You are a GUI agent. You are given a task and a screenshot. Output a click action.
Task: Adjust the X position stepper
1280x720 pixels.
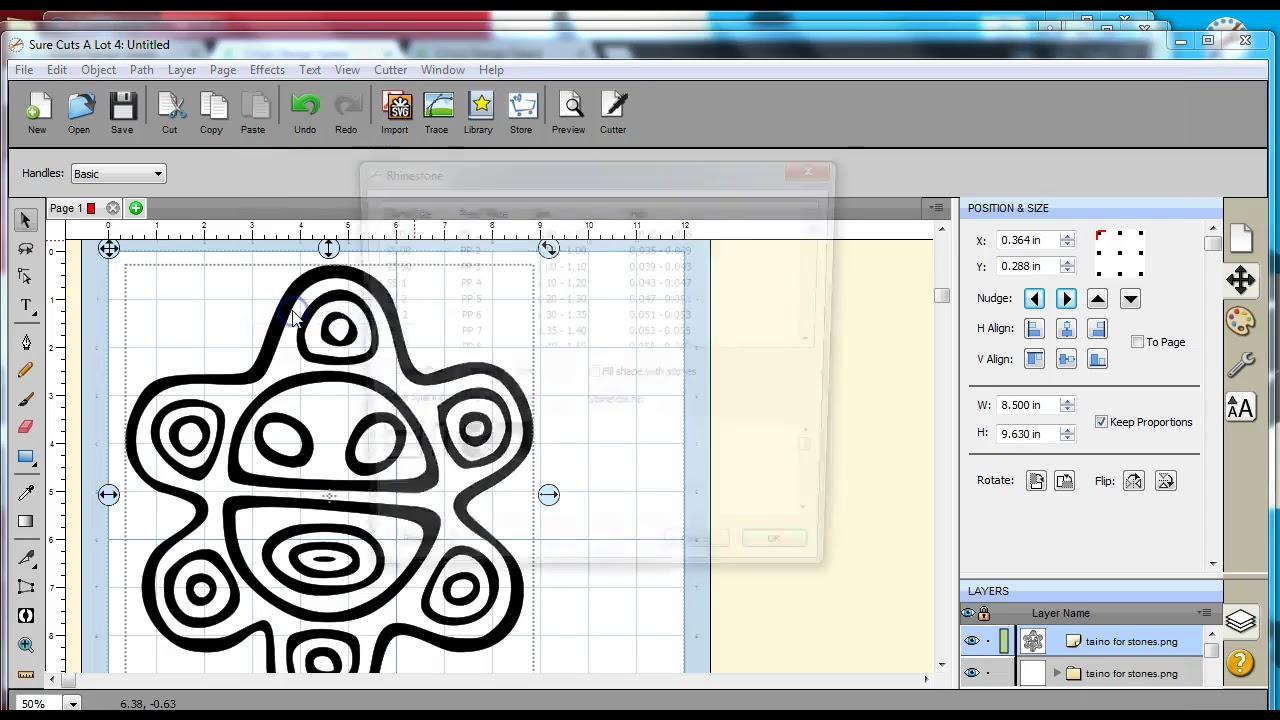(x=1067, y=240)
